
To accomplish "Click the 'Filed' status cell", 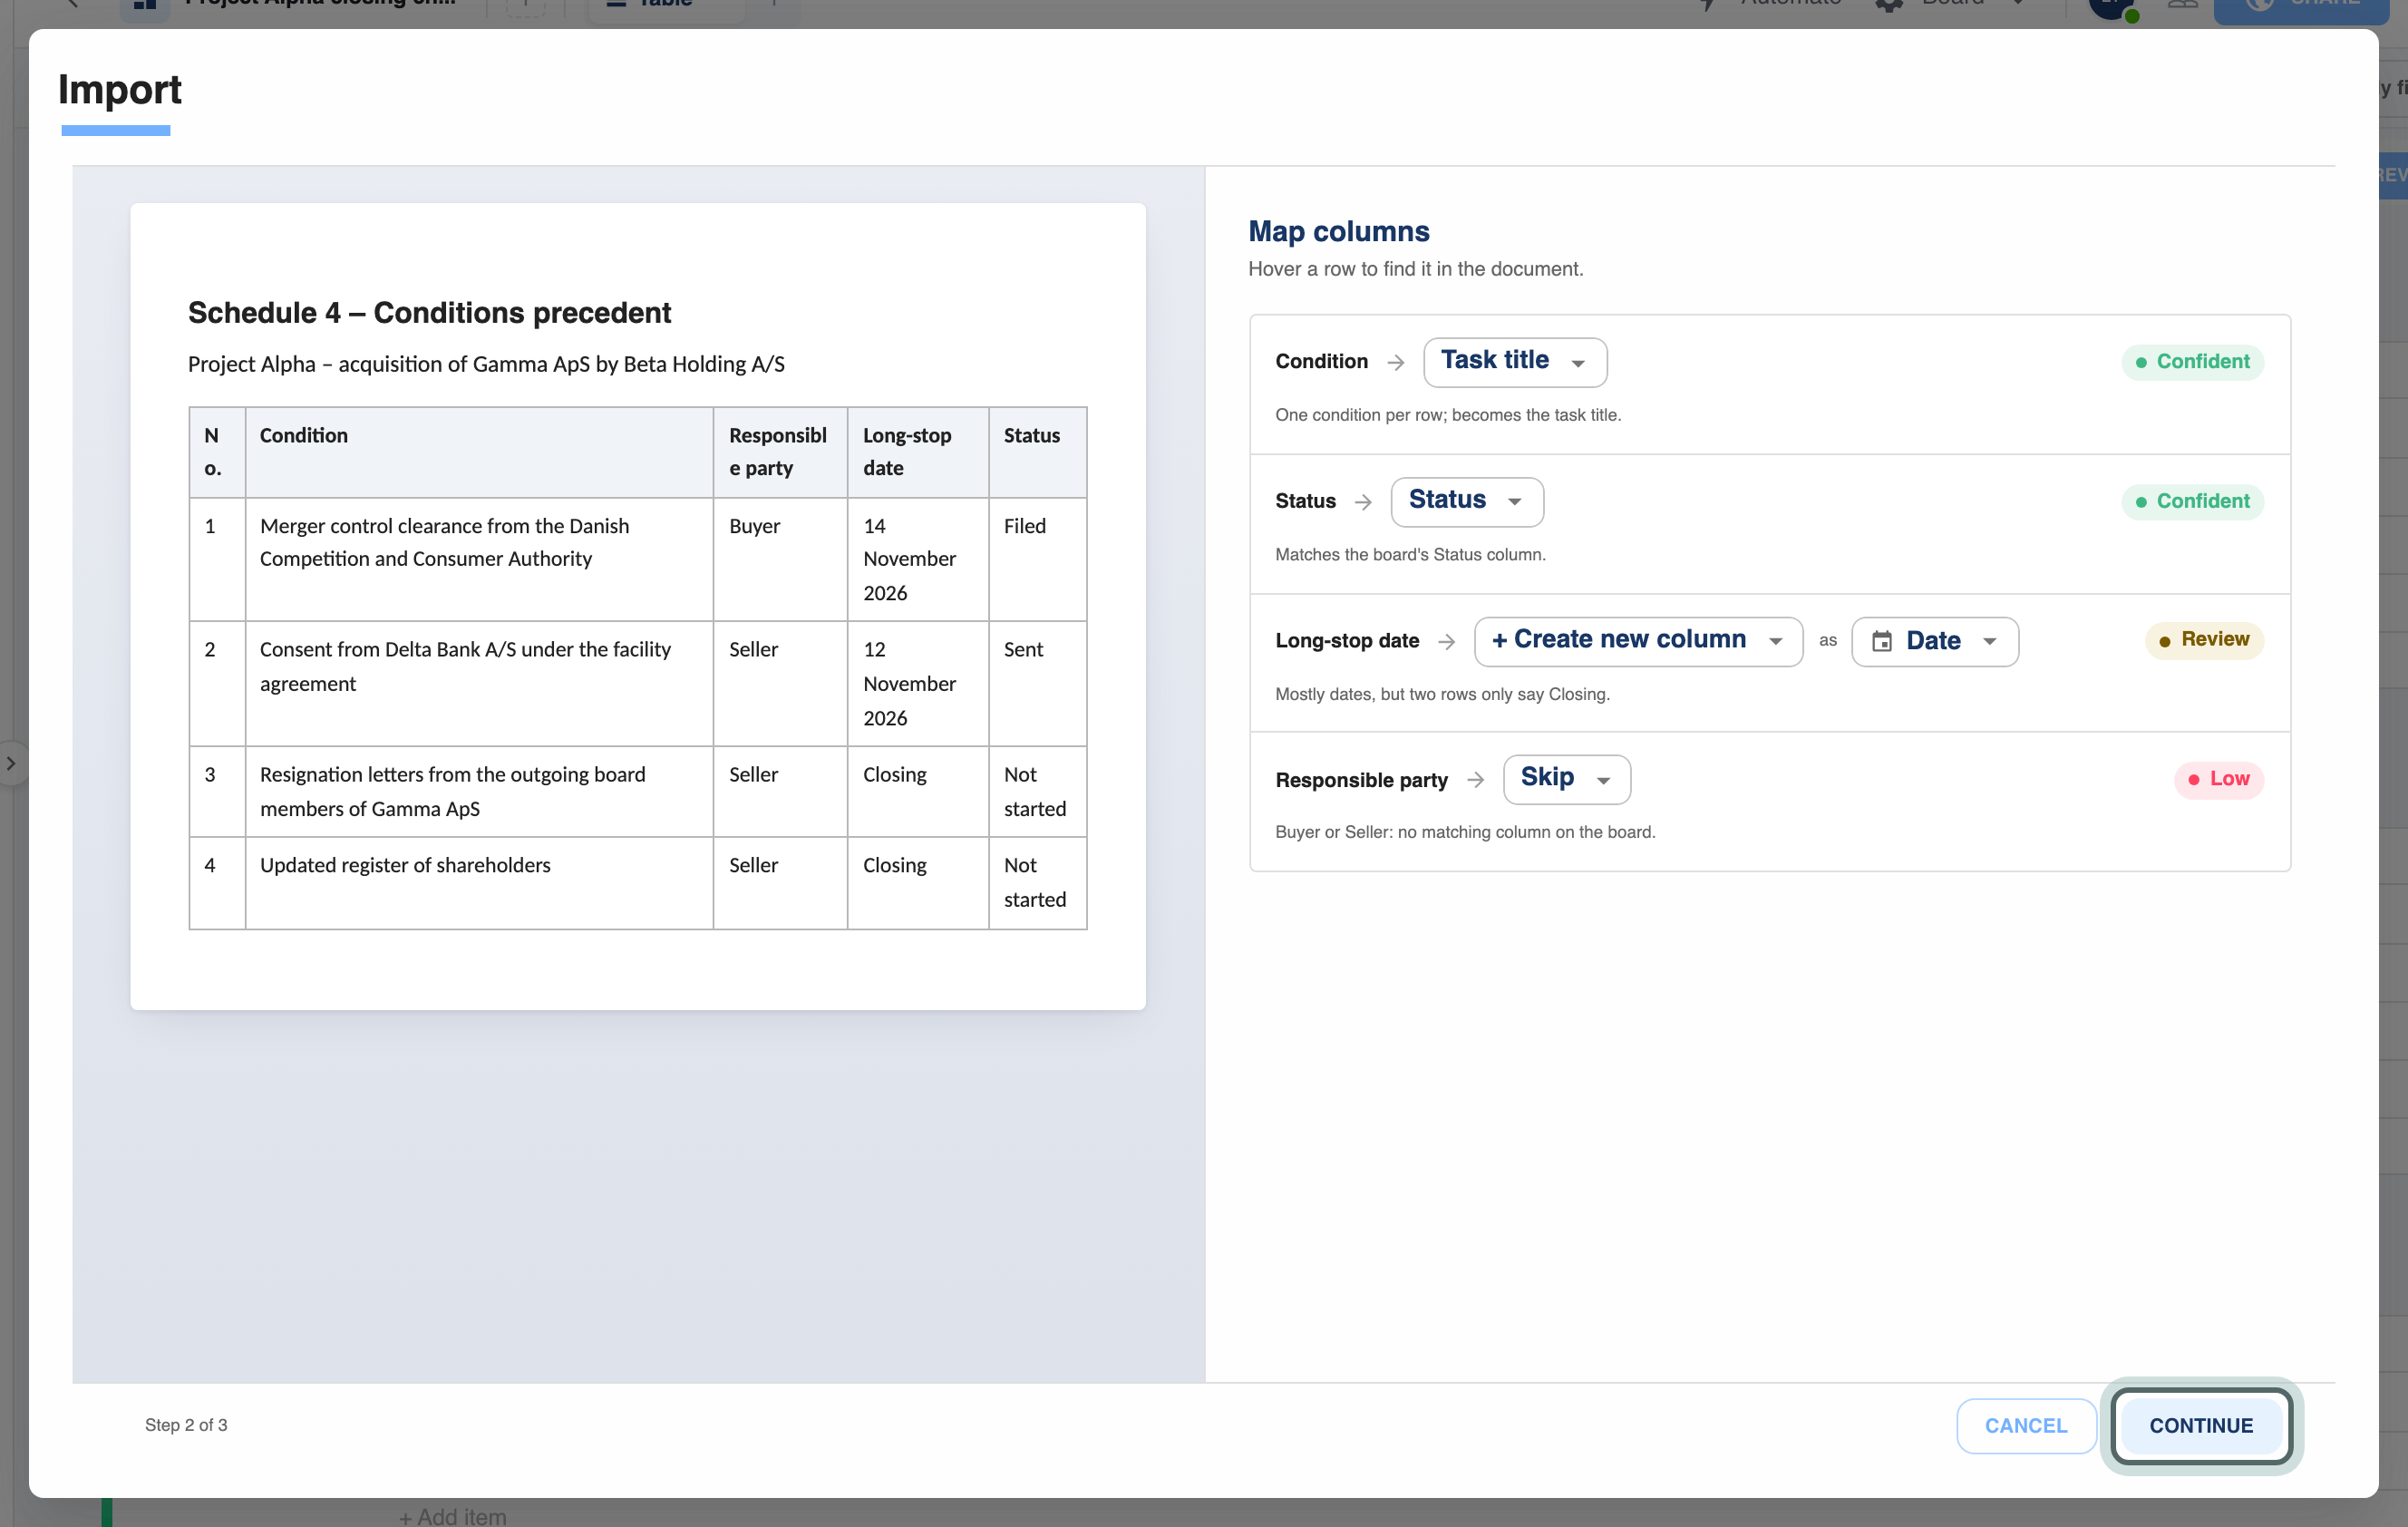I will pos(1037,559).
